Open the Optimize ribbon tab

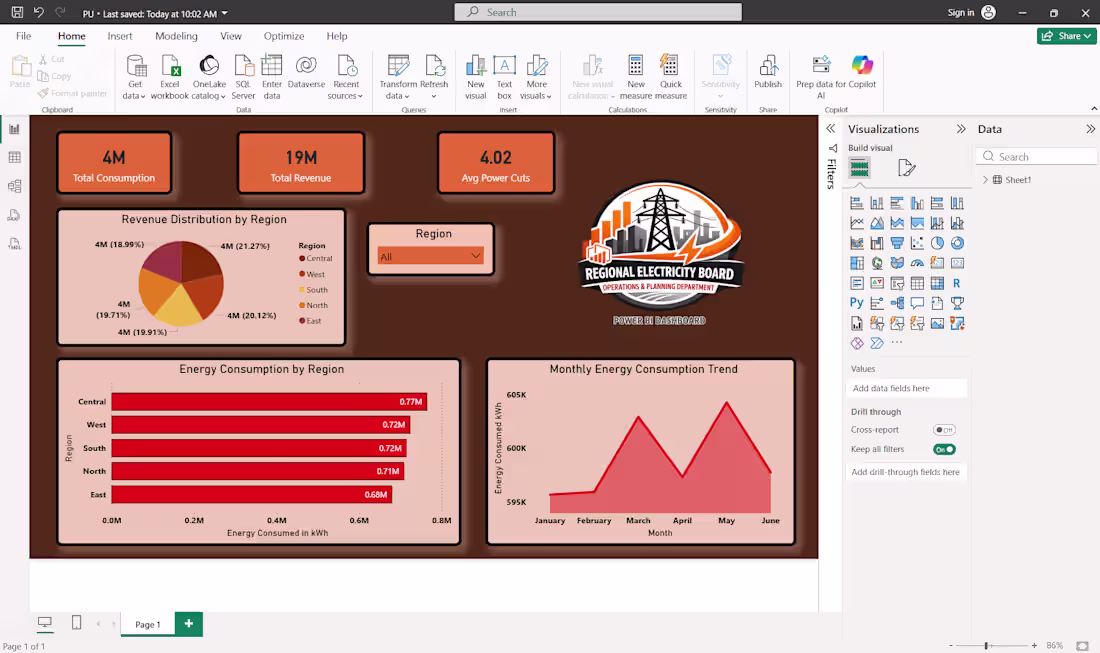pos(284,36)
